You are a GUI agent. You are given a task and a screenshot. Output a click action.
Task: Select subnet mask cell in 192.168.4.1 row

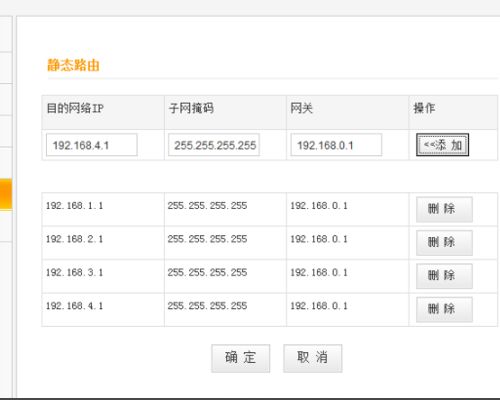pyautogui.click(x=225, y=310)
